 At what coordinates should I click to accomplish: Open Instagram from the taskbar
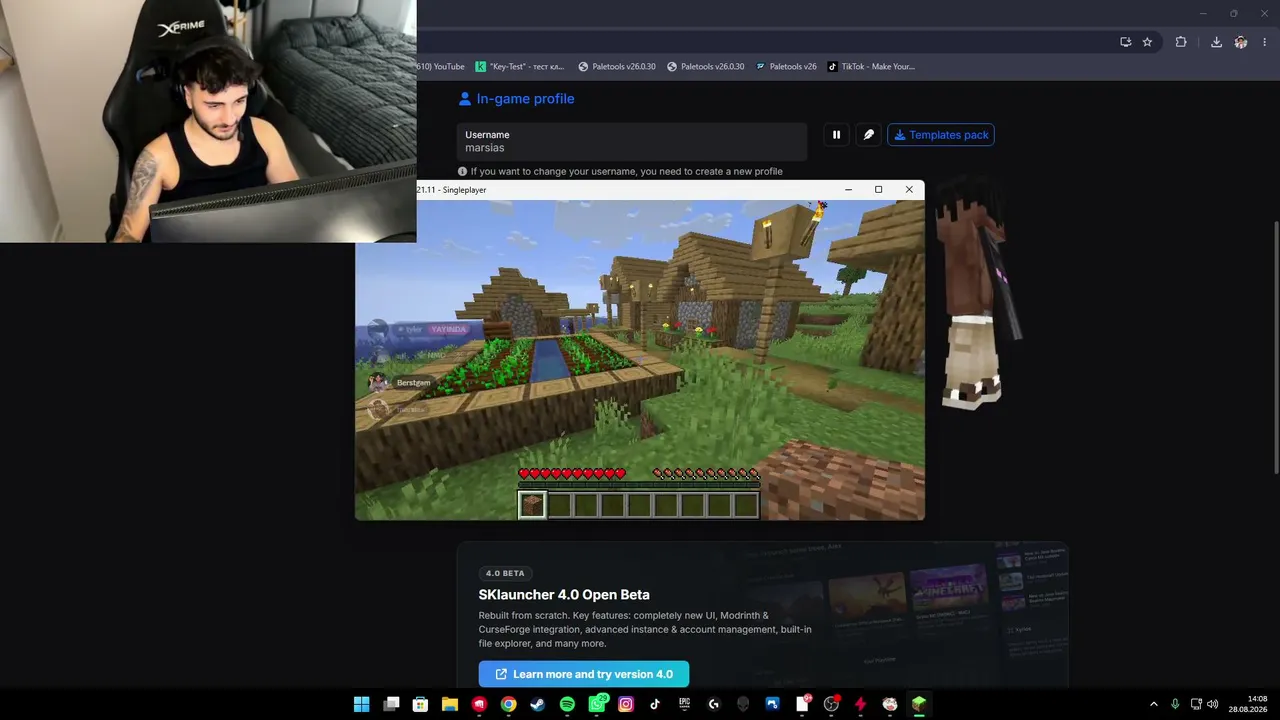tap(626, 704)
